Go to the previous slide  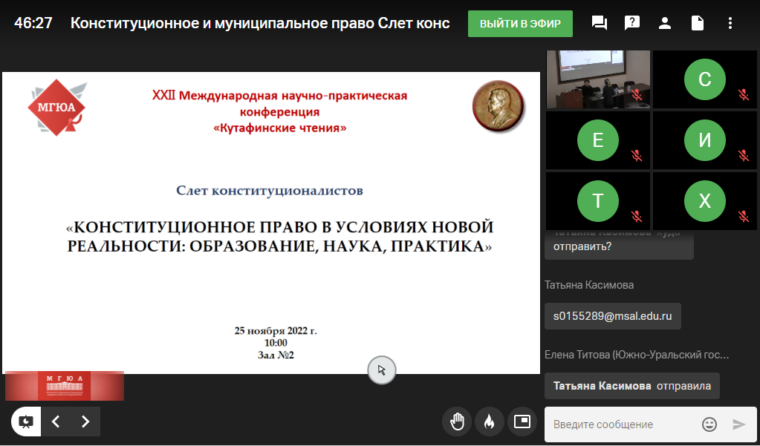(55, 421)
